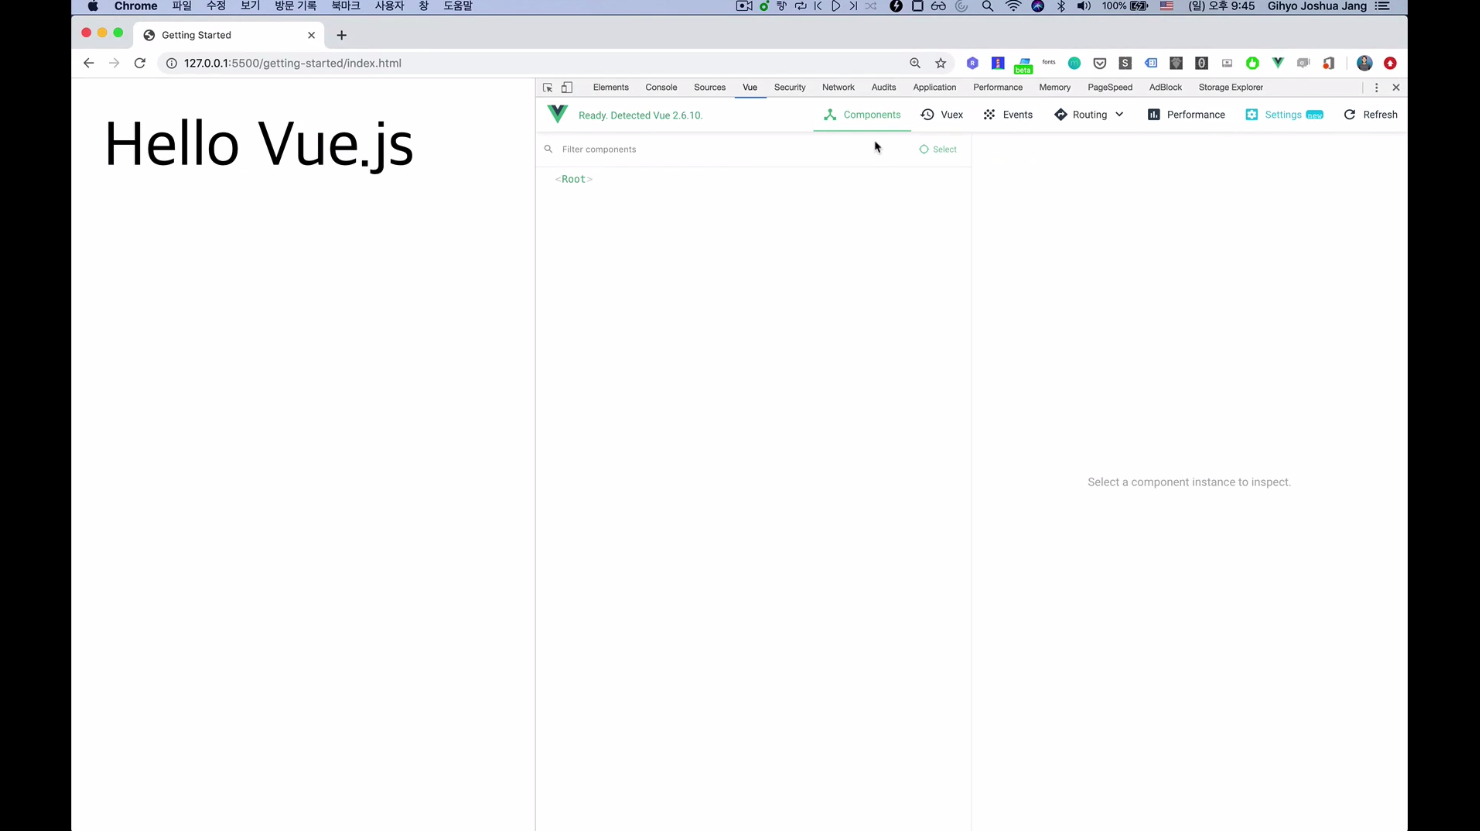
Task: Open the Wi-Fi menu in menu bar
Action: [1013, 6]
